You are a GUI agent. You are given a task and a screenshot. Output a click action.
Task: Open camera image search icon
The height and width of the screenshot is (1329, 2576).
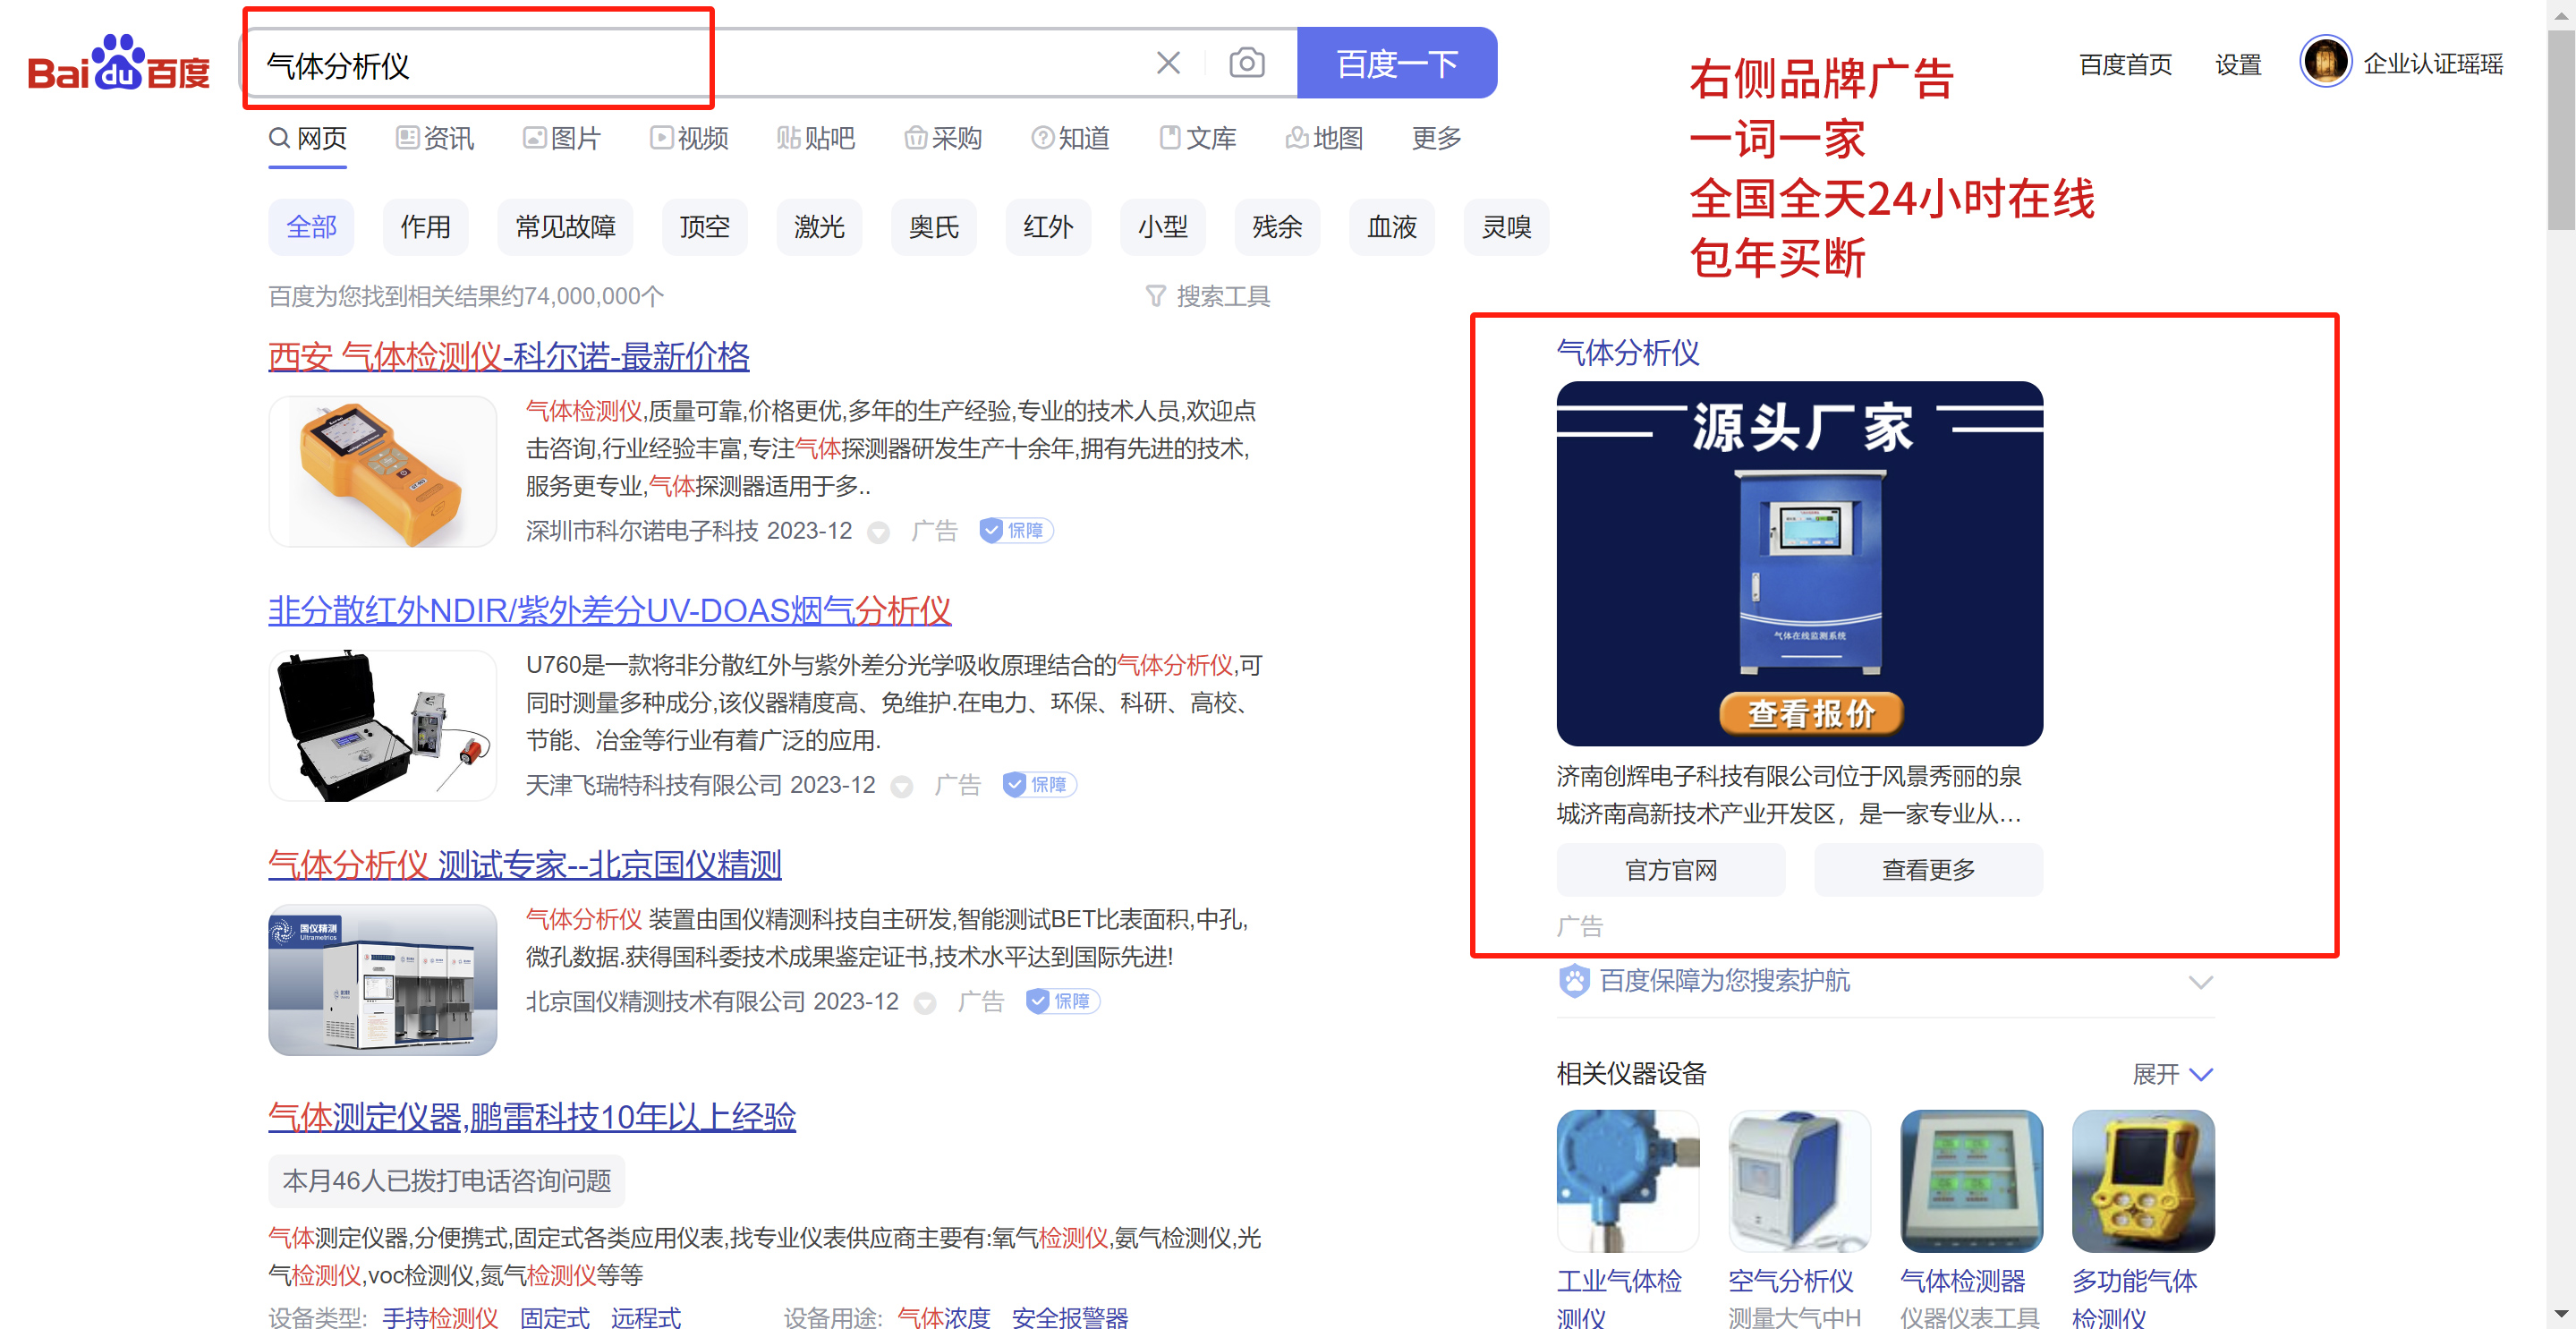click(1246, 63)
